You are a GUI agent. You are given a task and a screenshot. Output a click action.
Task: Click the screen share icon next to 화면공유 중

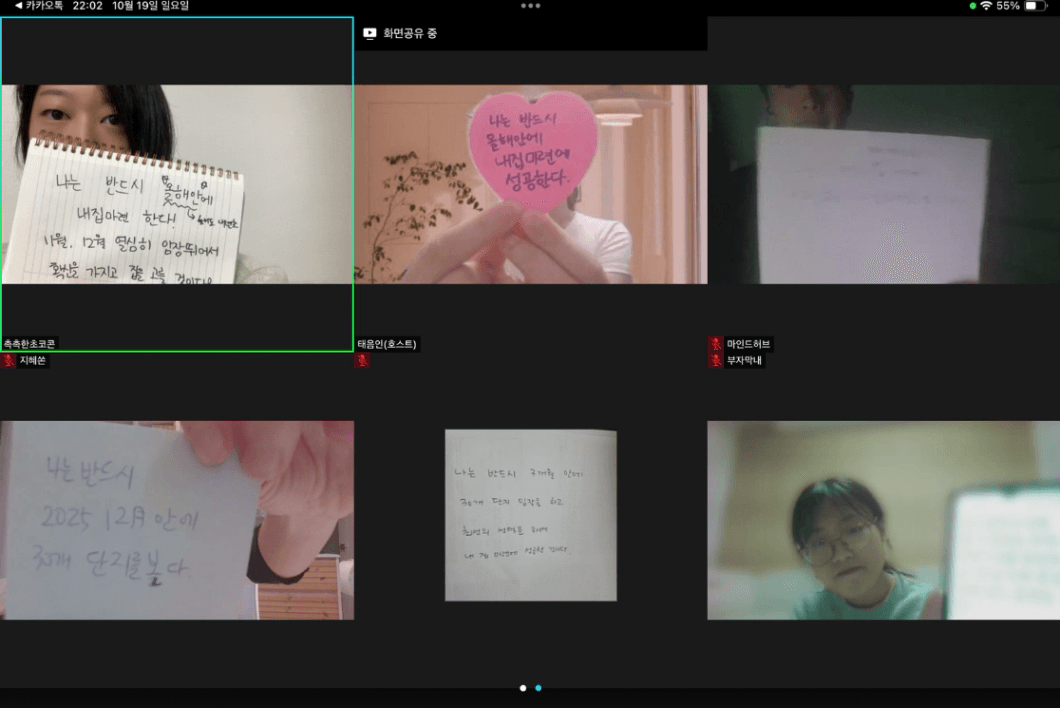click(370, 33)
